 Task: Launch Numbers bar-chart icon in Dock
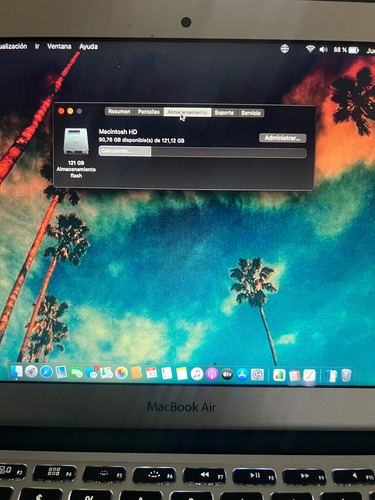279,375
